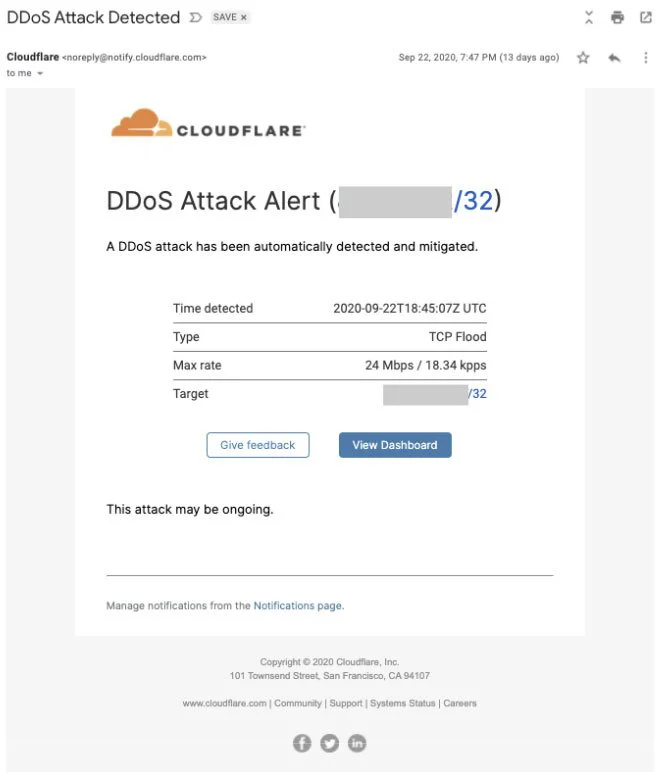This screenshot has width=663, height=777.
Task: Open the Notifications page link
Action: pos(298,606)
